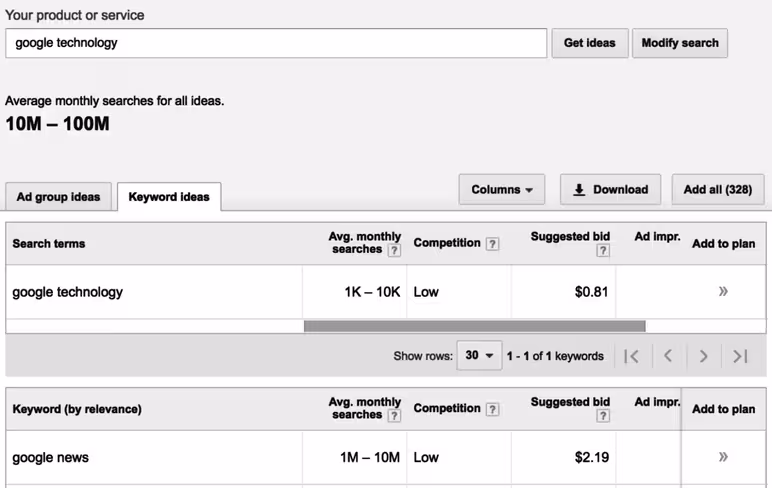This screenshot has height=488, width=772.
Task: Click Suggested bid header in Keyword table
Action: click(x=570, y=402)
